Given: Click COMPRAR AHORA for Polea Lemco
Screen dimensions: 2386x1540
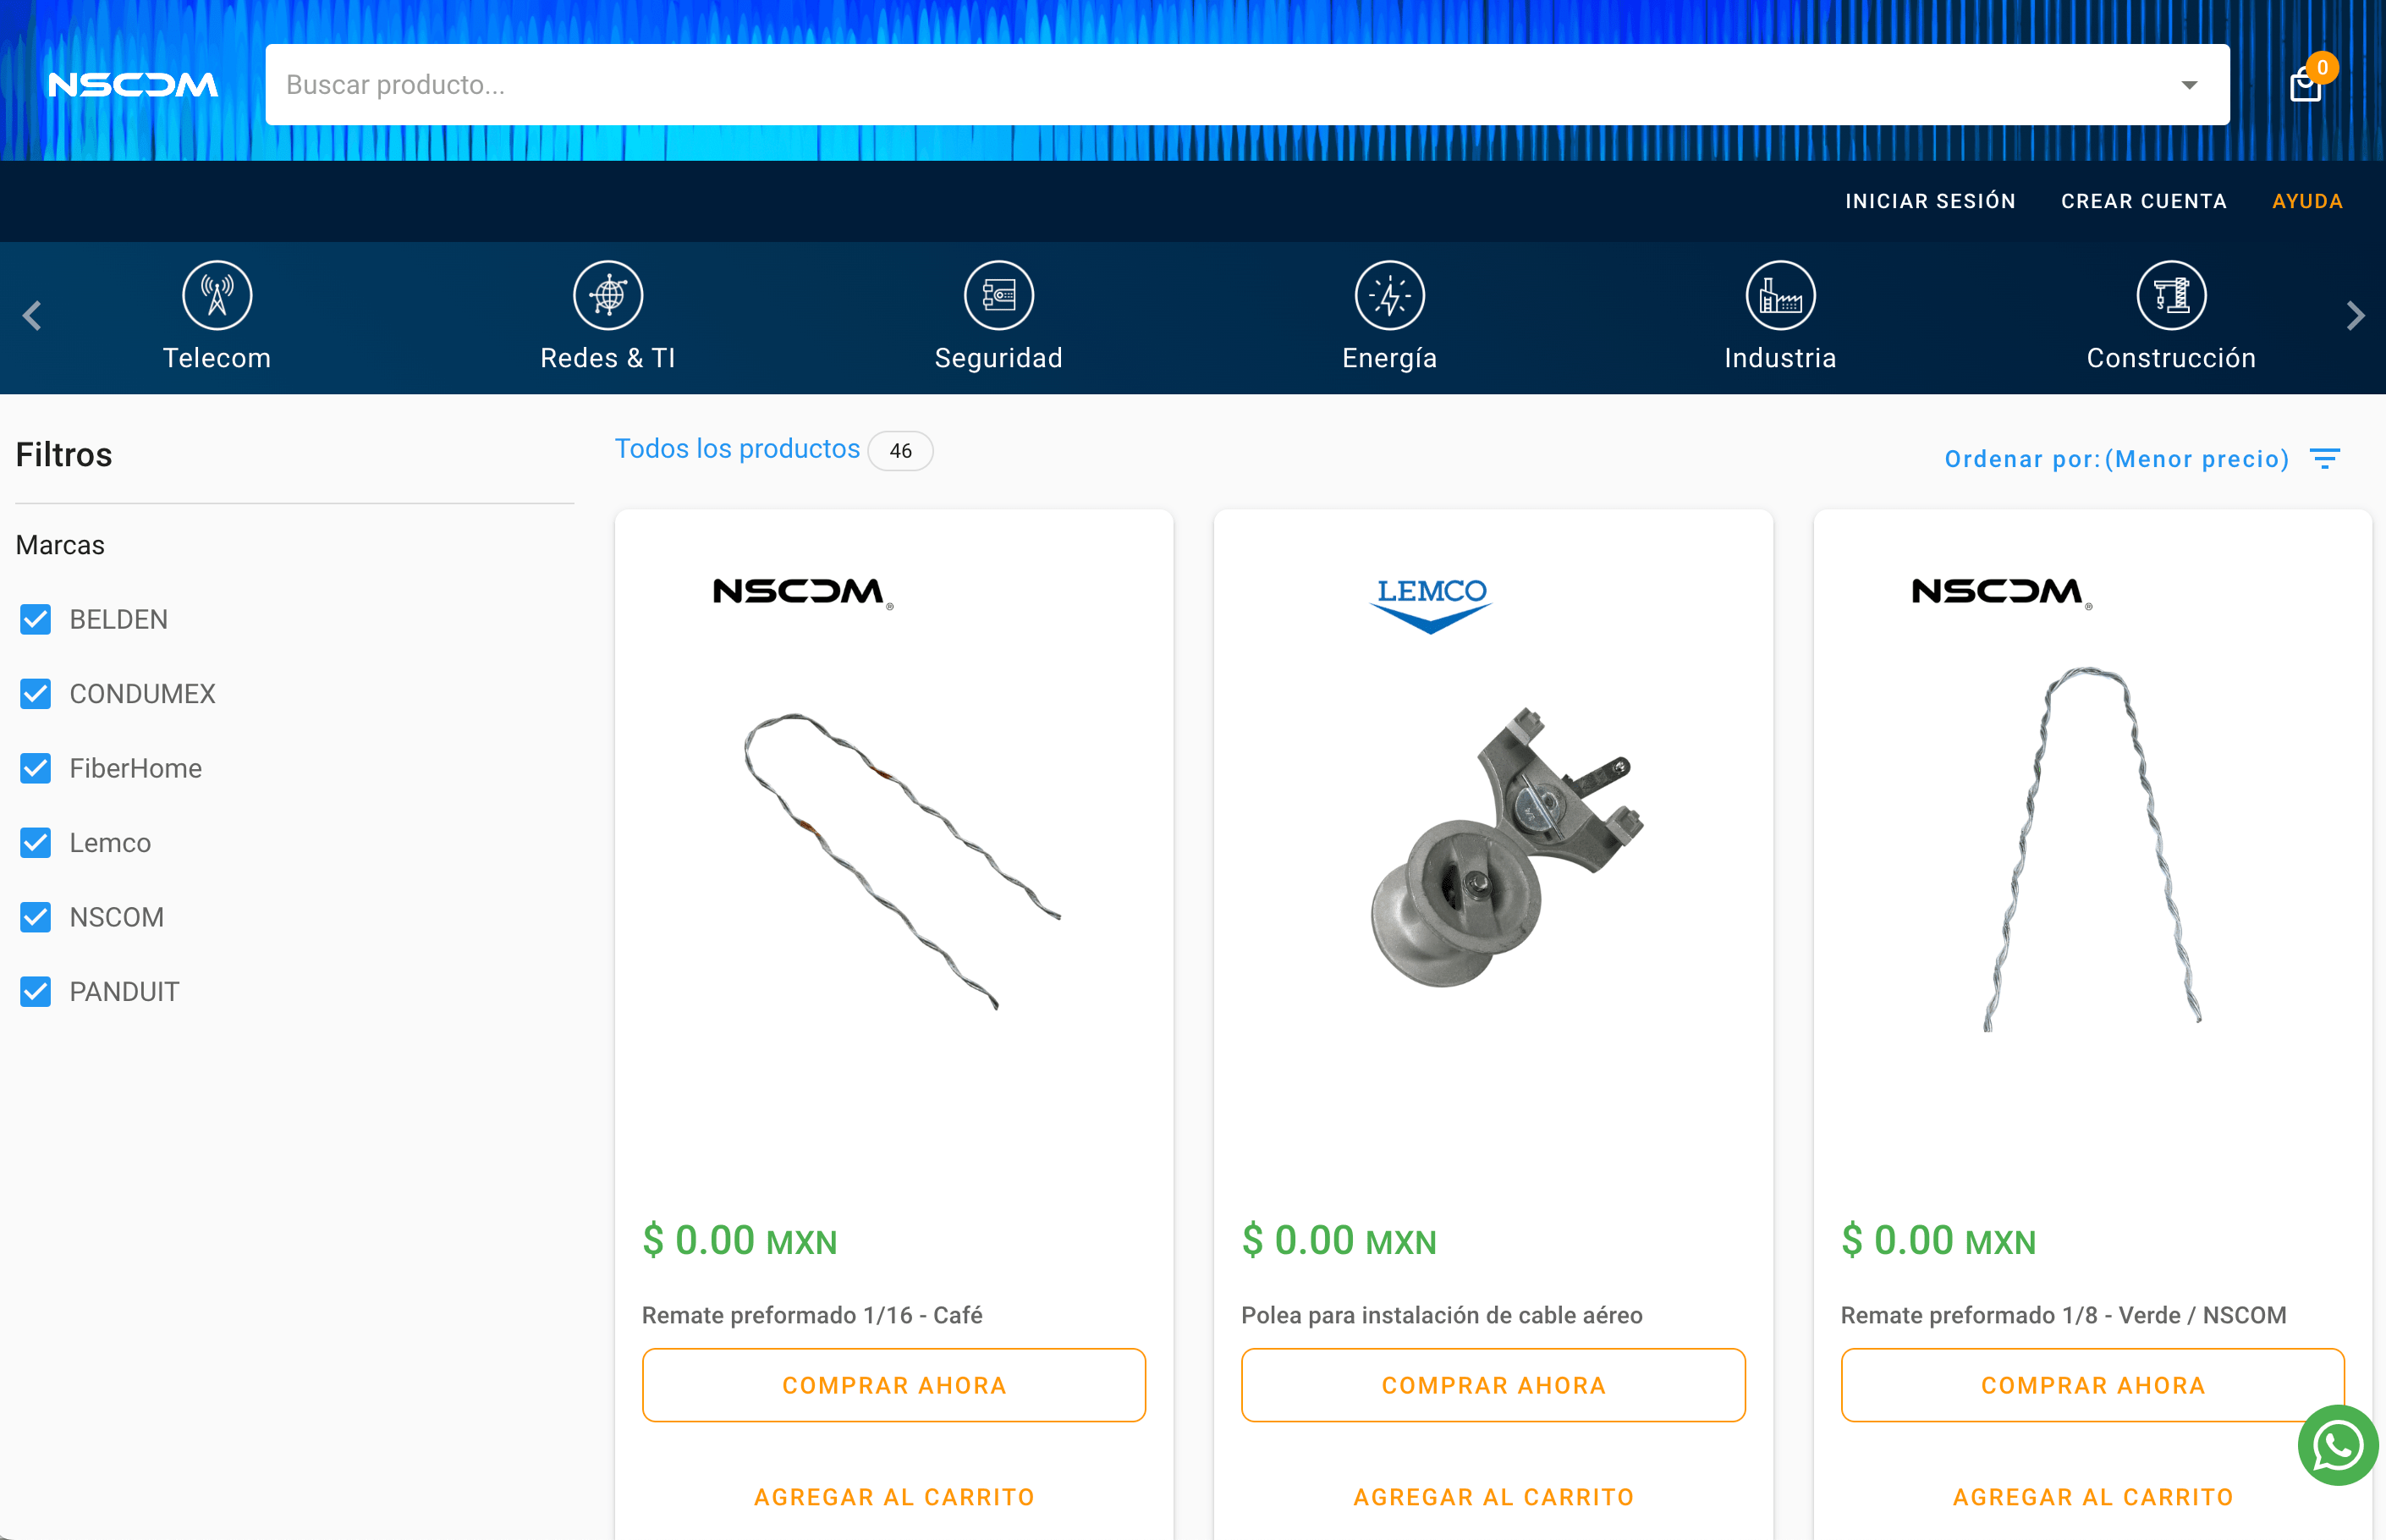Looking at the screenshot, I should 1493,1385.
